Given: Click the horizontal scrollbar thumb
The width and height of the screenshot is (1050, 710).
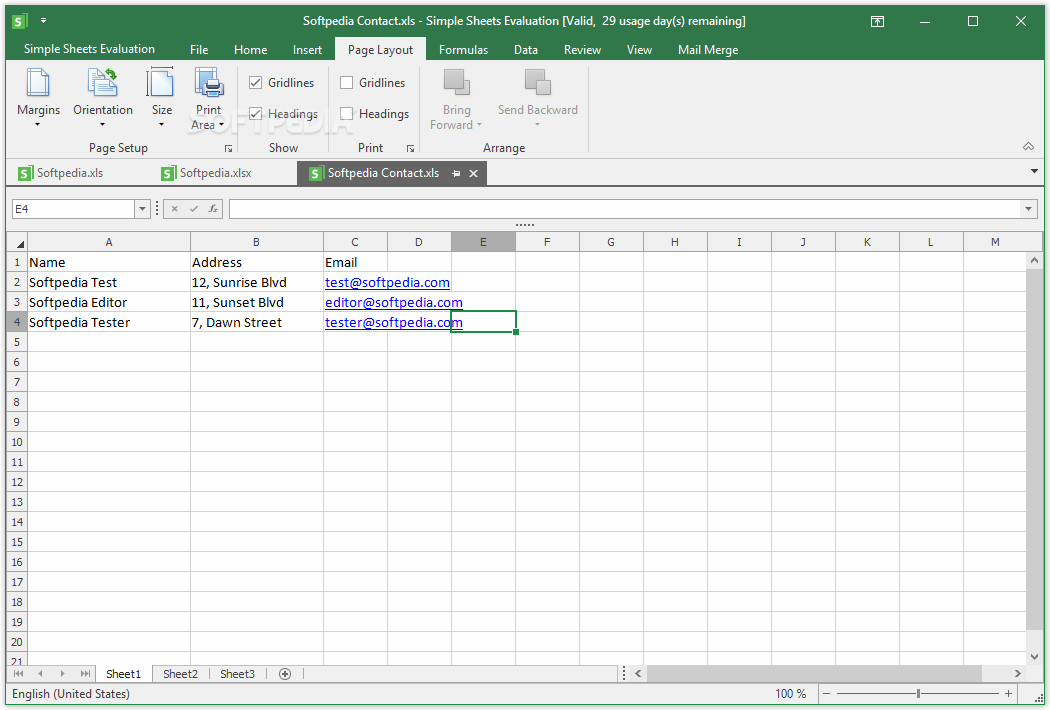Looking at the screenshot, I should pos(814,673).
